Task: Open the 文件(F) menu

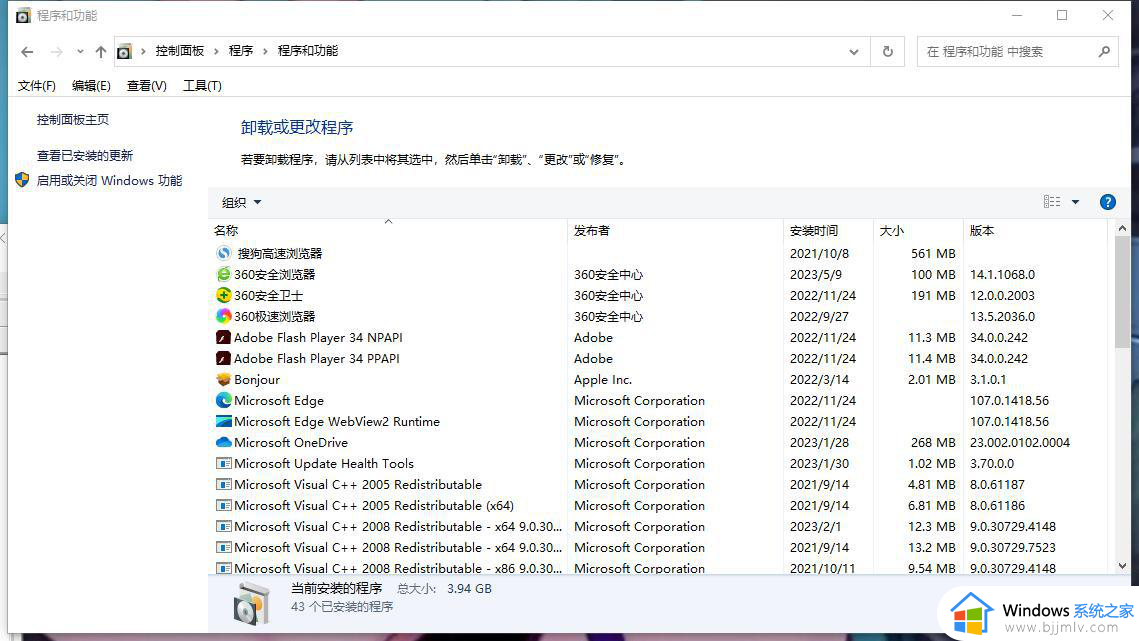Action: pos(36,86)
